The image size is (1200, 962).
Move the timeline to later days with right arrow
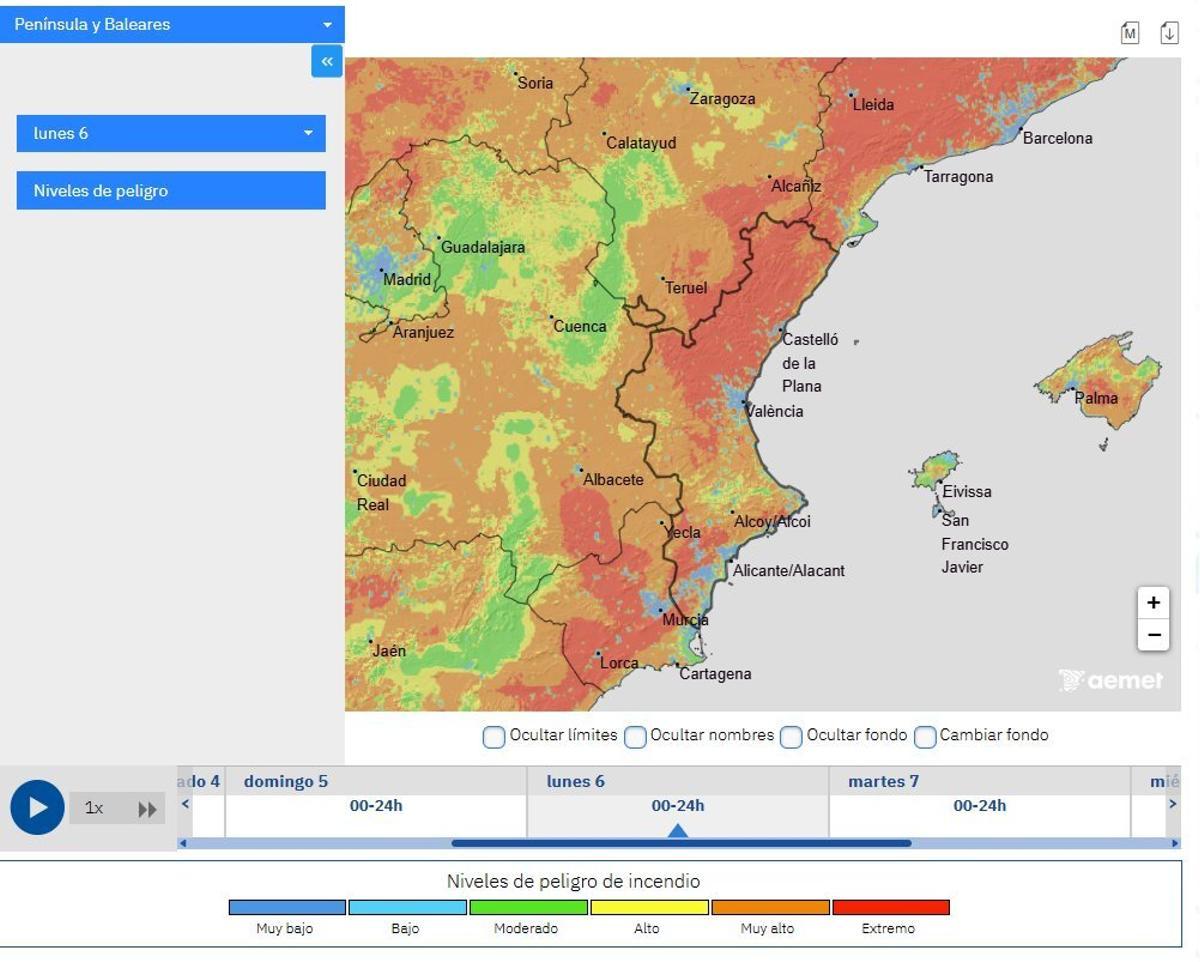point(1172,803)
